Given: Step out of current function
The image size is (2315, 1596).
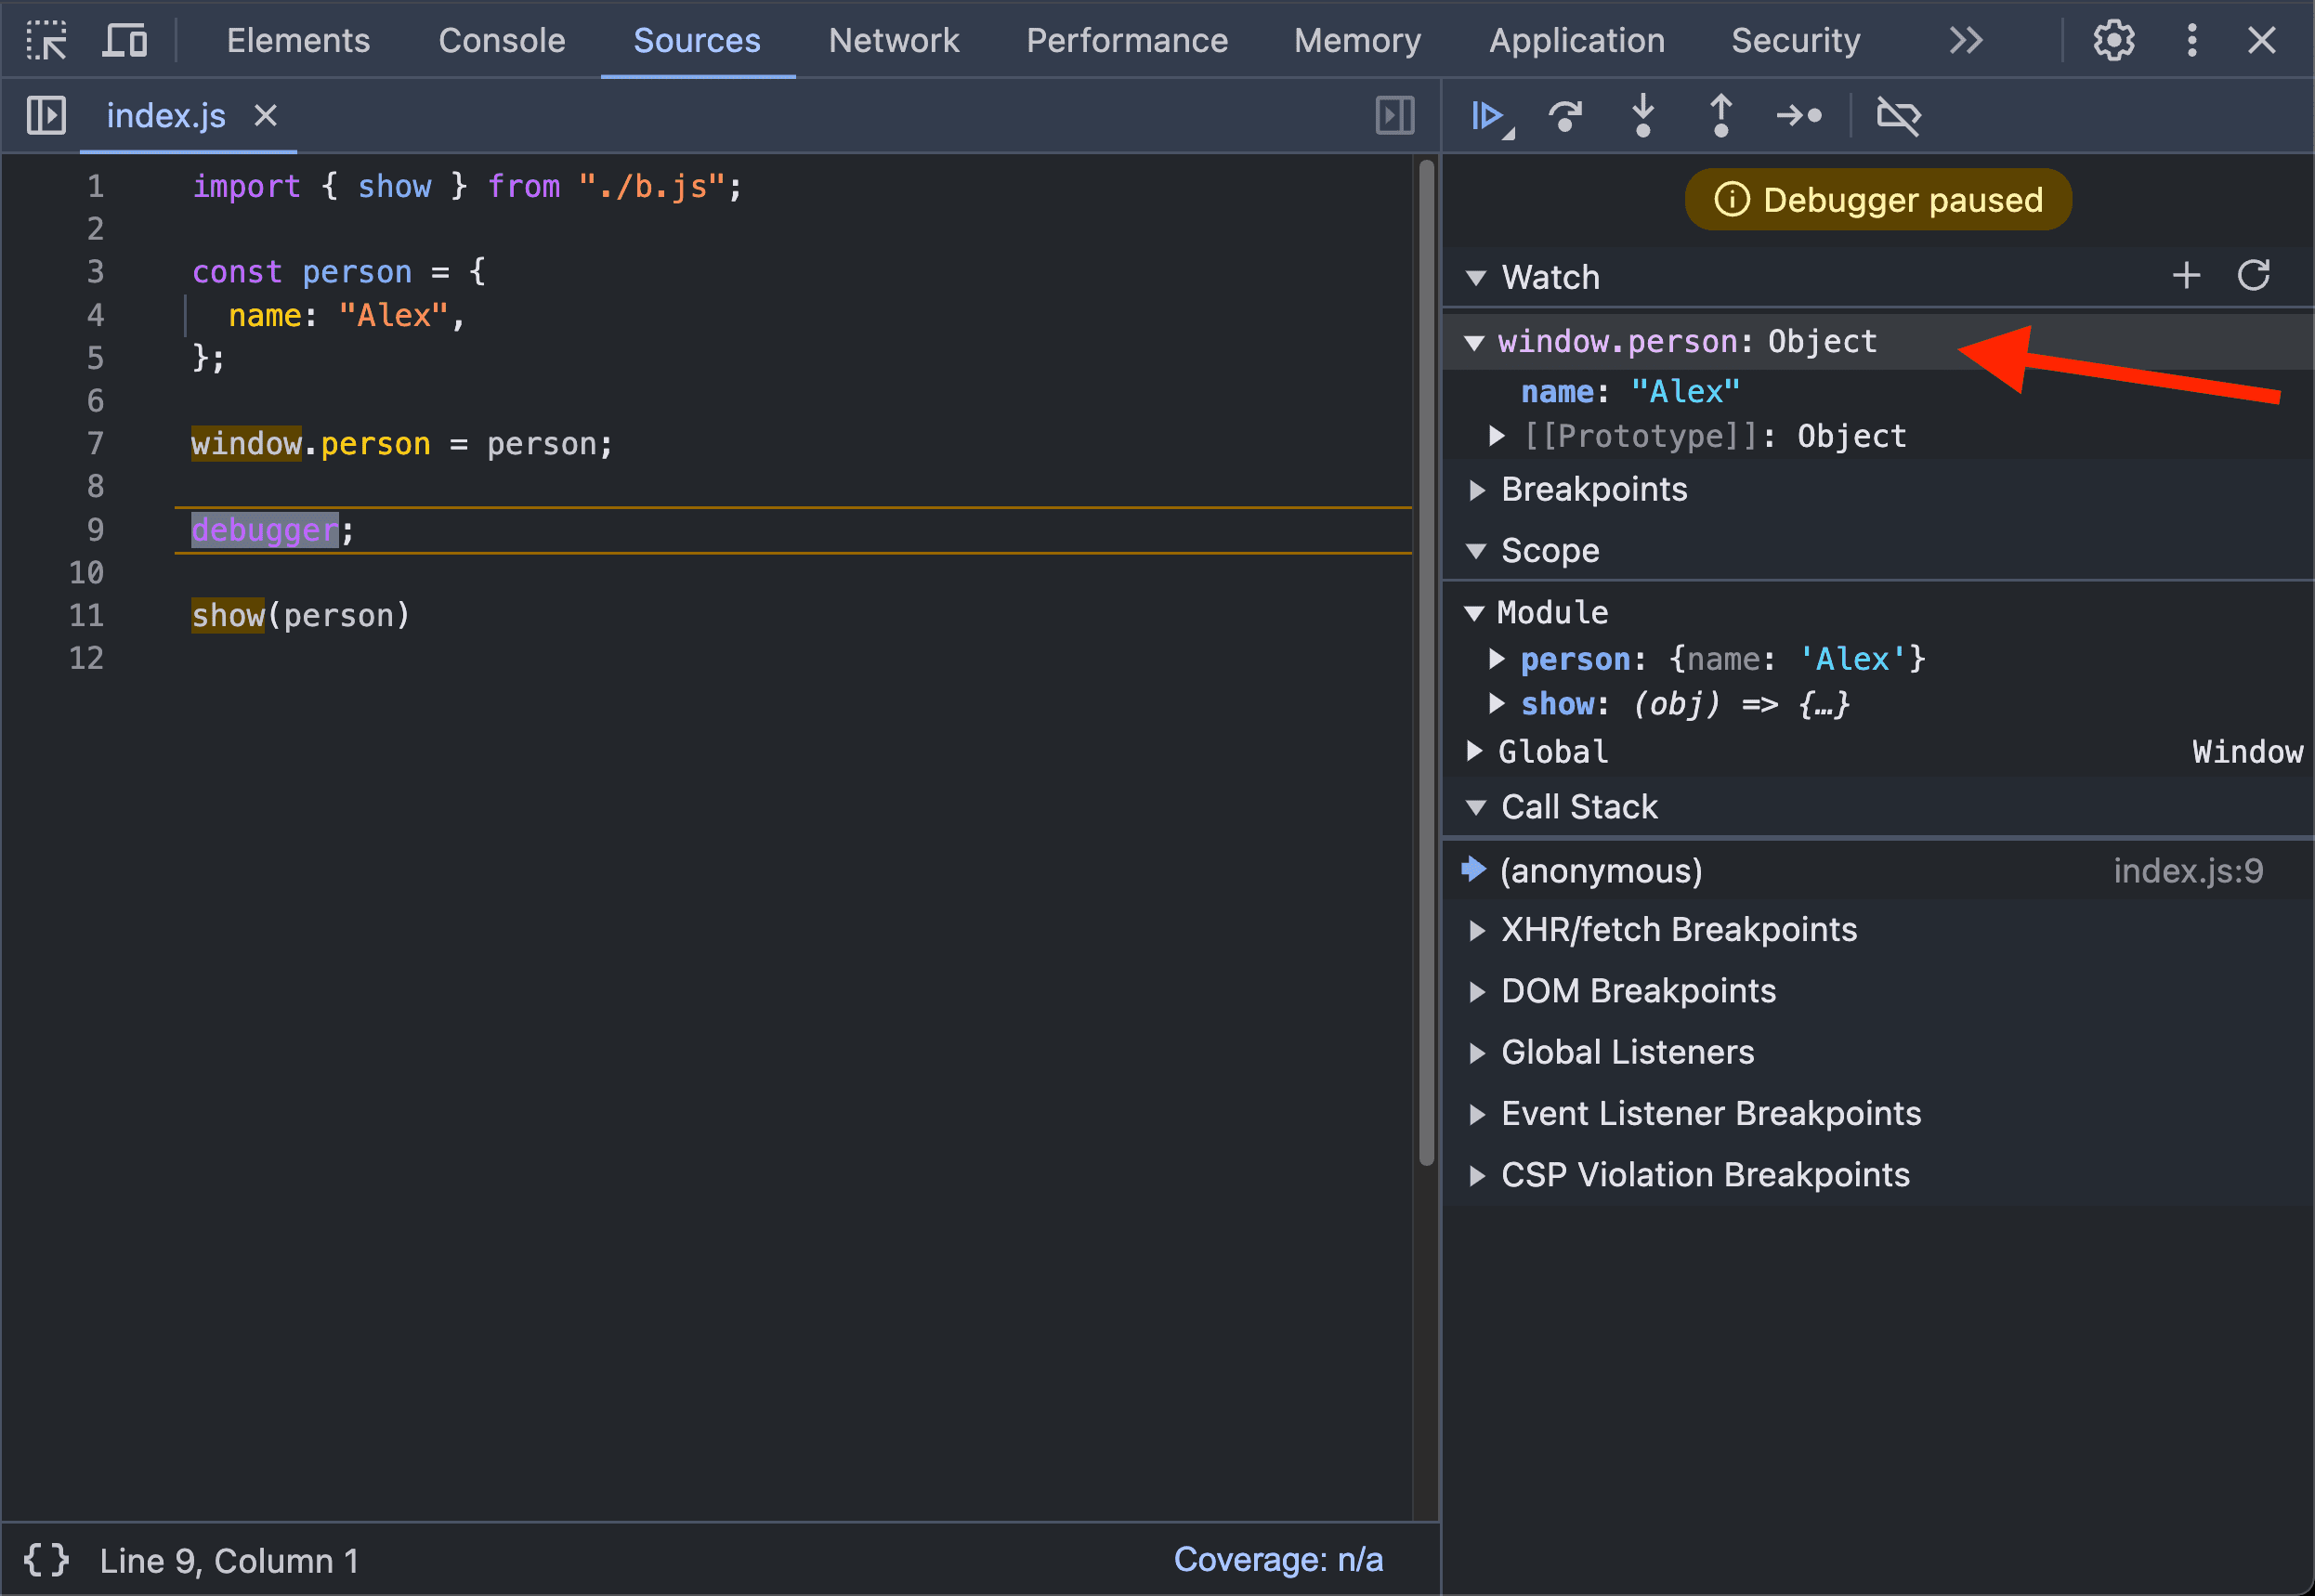Looking at the screenshot, I should click(x=1721, y=116).
